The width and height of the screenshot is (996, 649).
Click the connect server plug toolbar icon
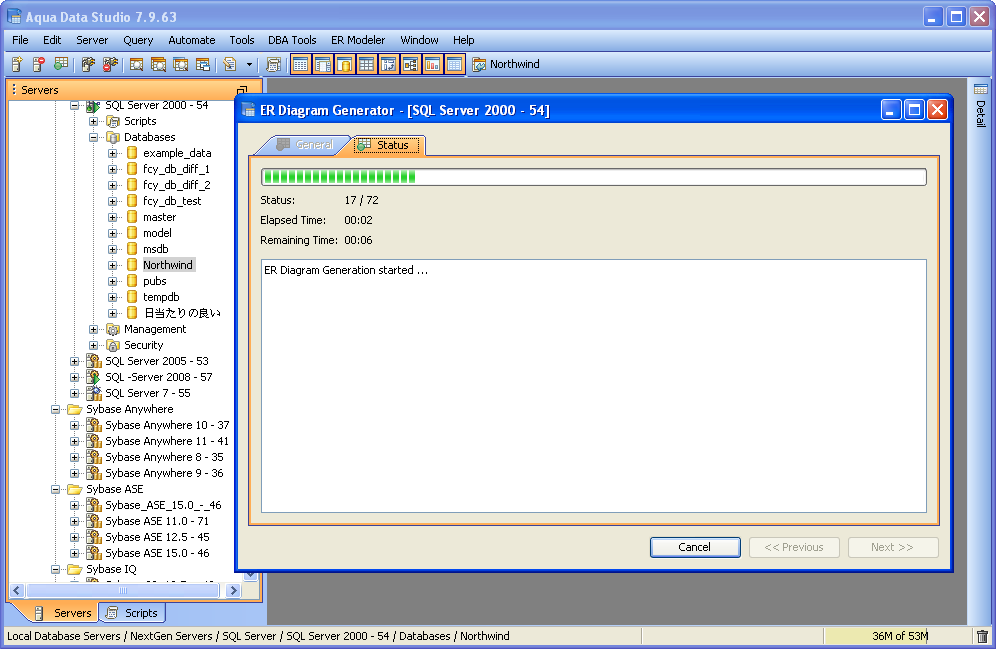pos(88,64)
